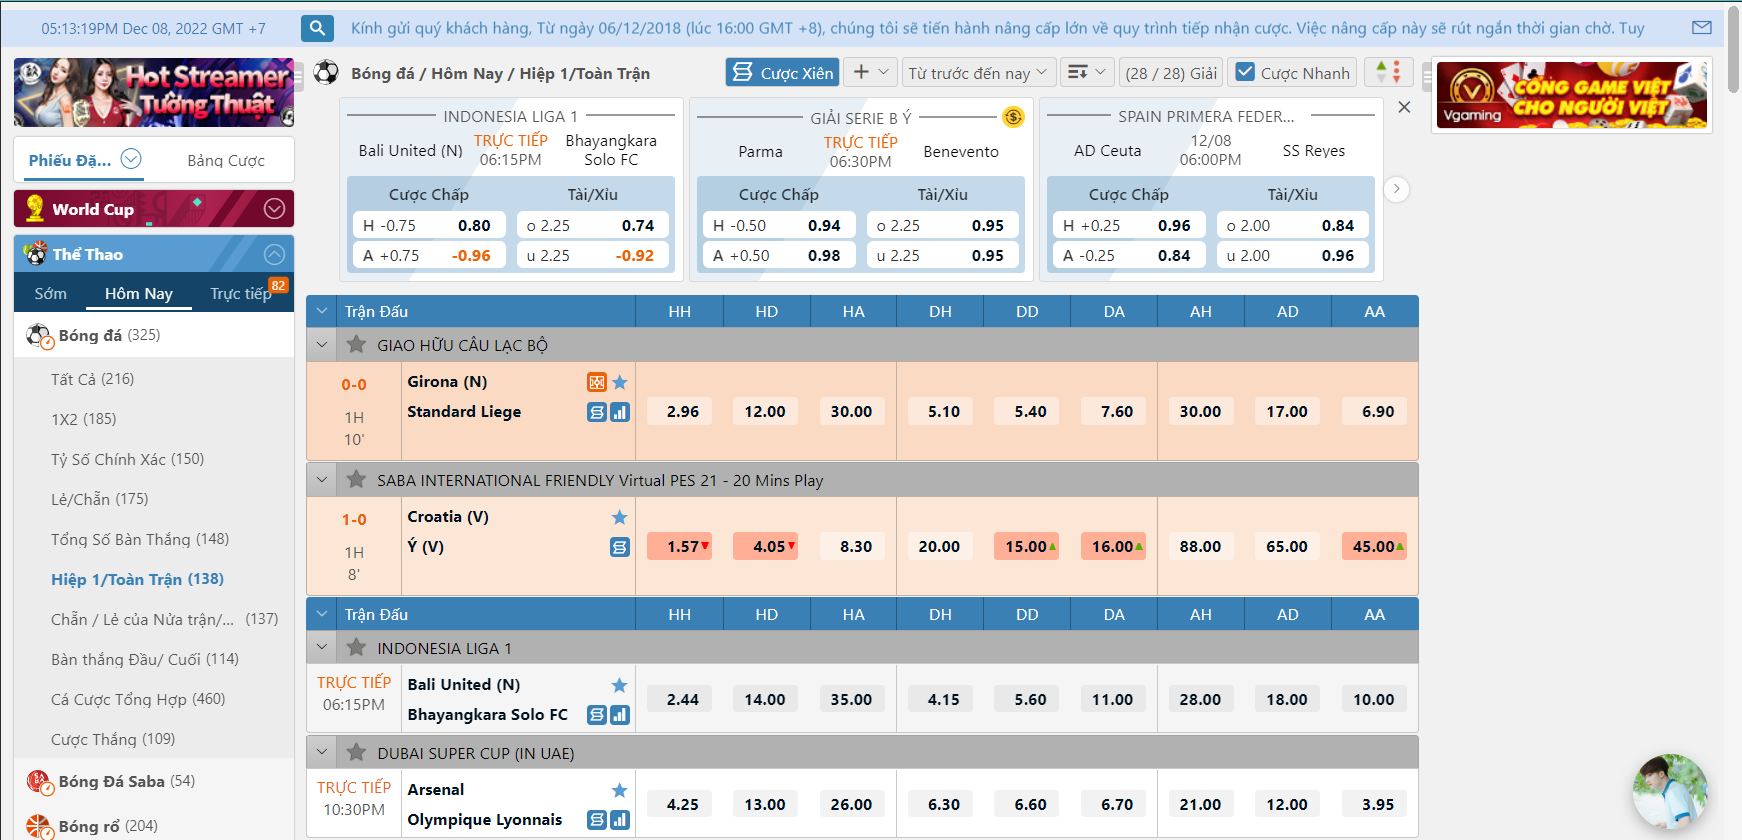The image size is (1742, 840).
Task: Click the next arrow on featured matches carousel
Action: click(1396, 189)
